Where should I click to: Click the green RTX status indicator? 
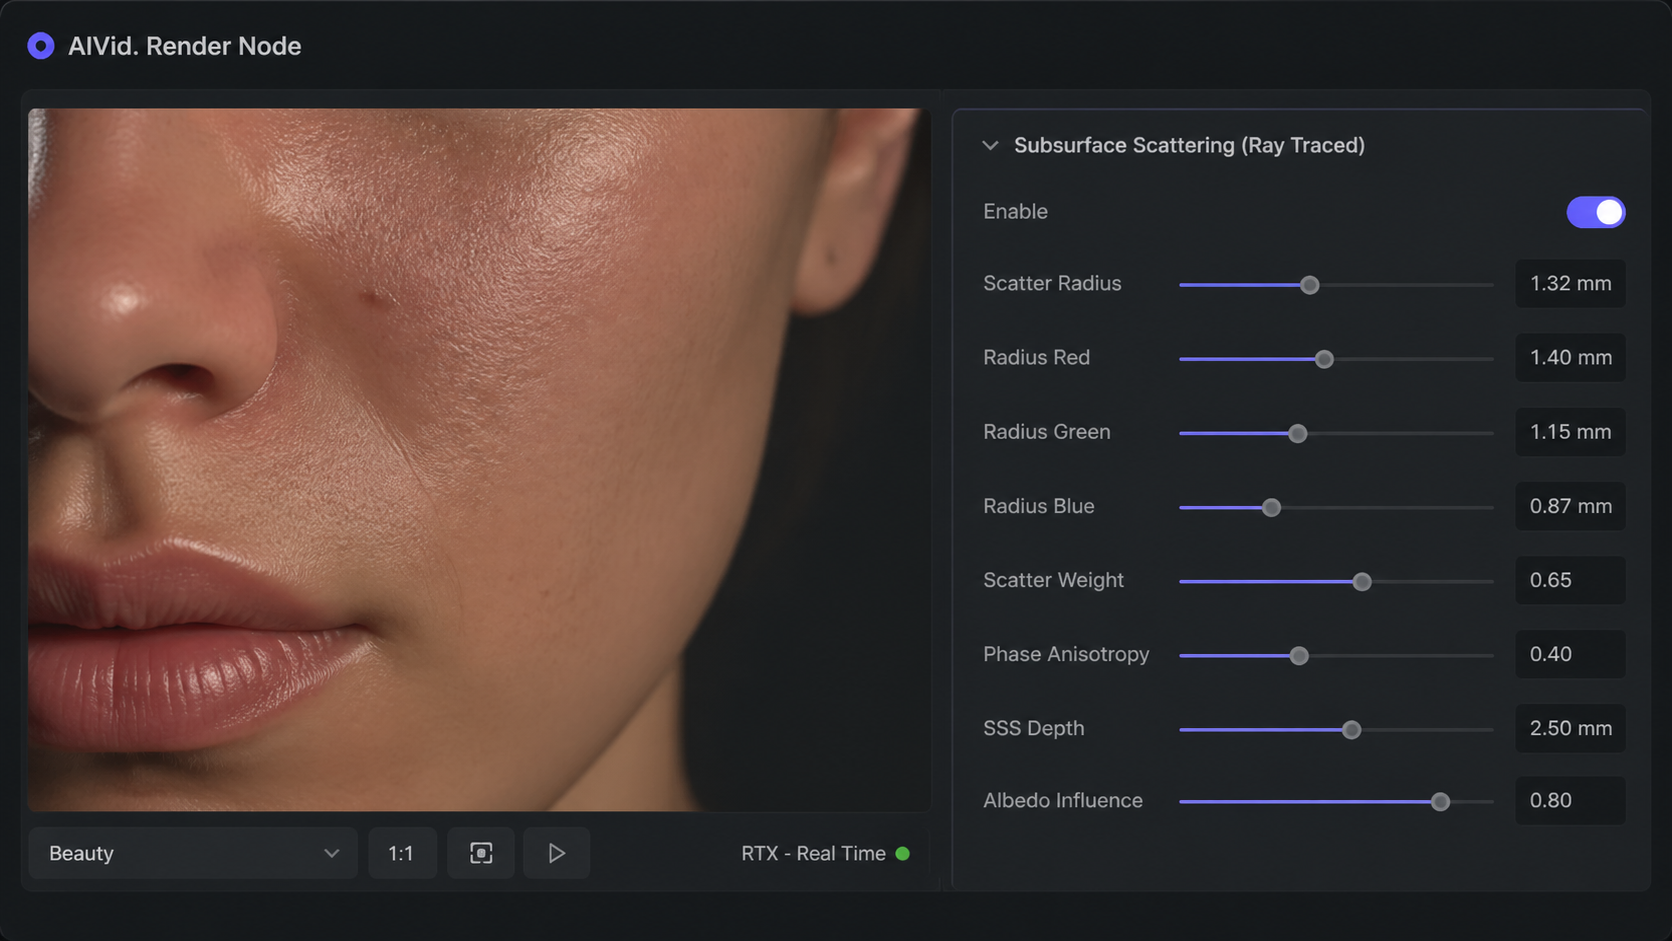pyautogui.click(x=903, y=854)
